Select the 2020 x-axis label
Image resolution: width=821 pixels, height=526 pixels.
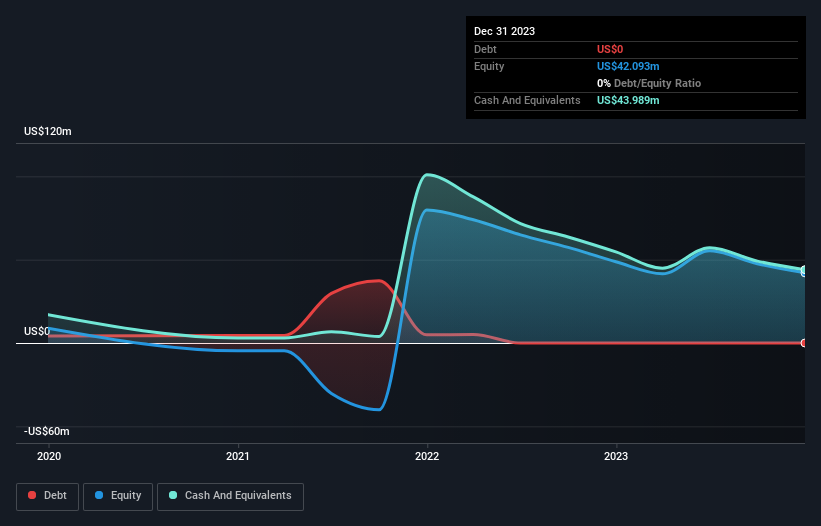49,456
